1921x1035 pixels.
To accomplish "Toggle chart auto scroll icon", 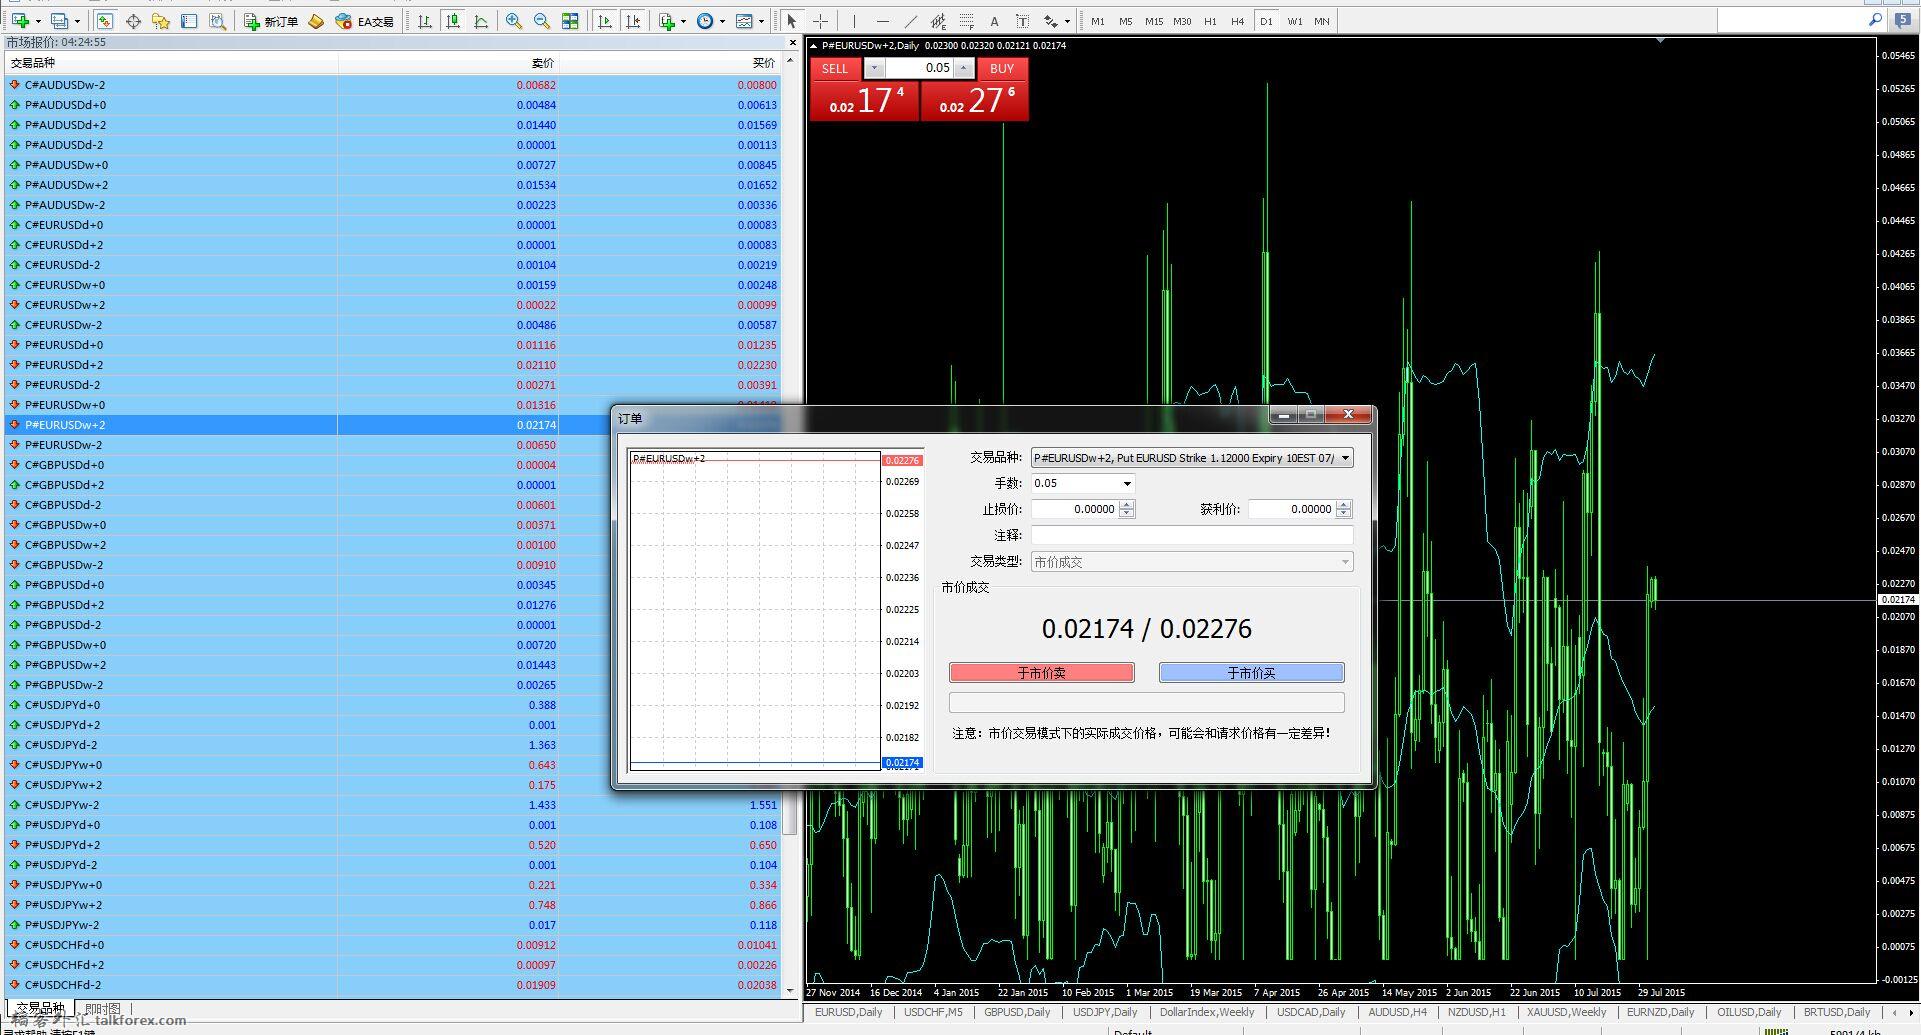I will tap(605, 21).
